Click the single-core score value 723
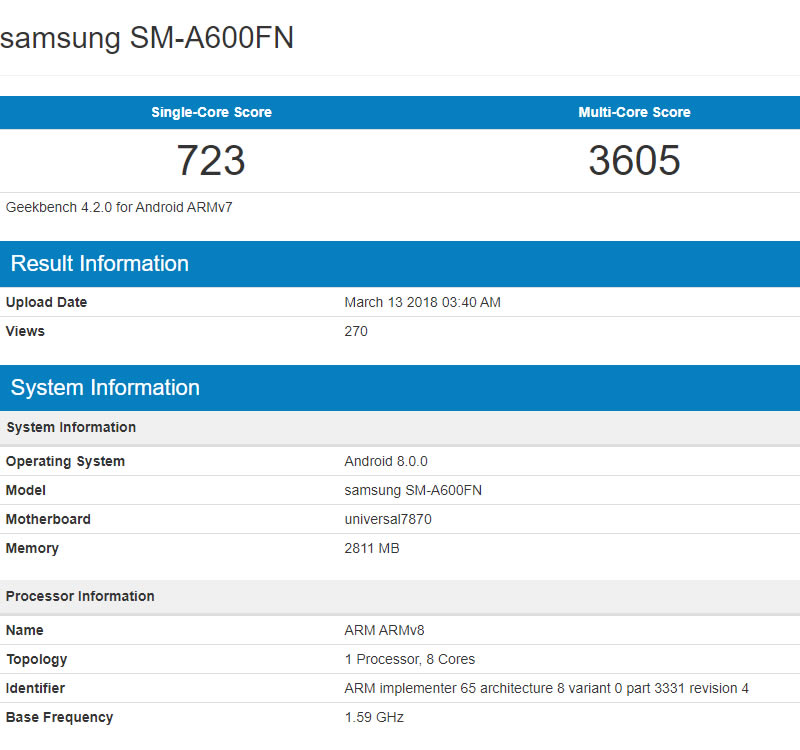This screenshot has height=750, width=800. pos(211,160)
